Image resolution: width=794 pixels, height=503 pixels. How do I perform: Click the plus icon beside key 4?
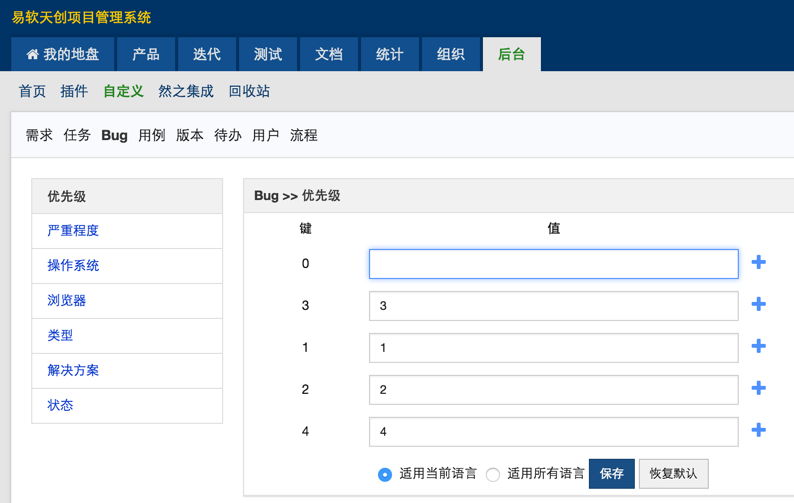point(758,430)
